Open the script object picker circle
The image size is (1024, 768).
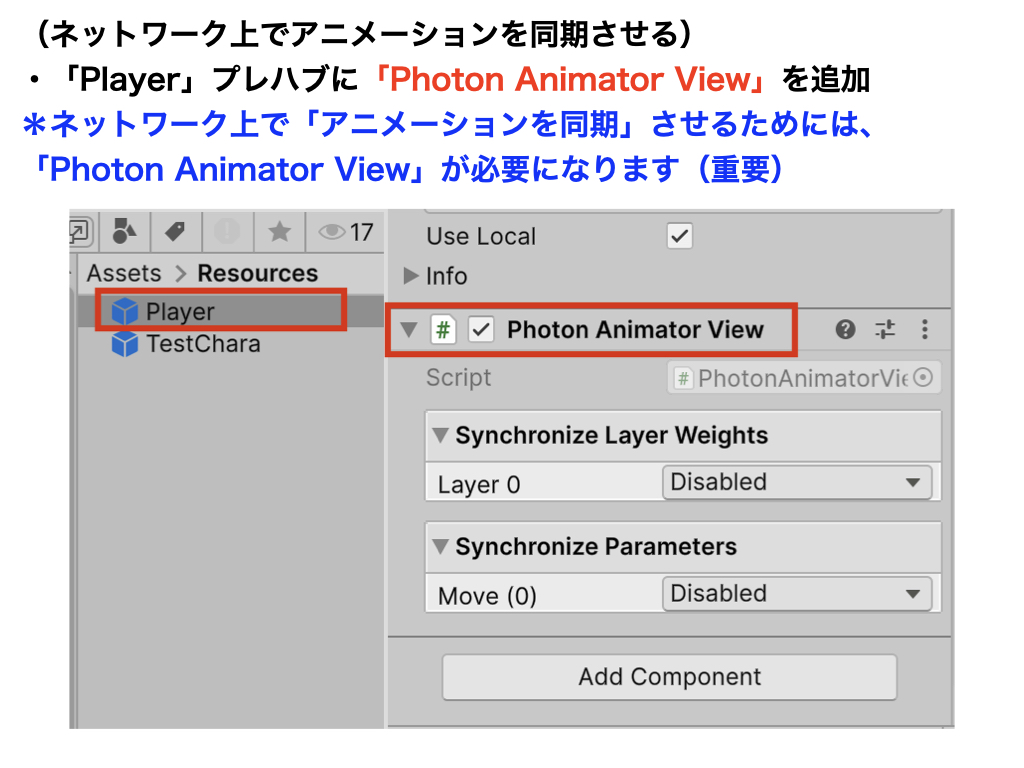click(x=923, y=377)
